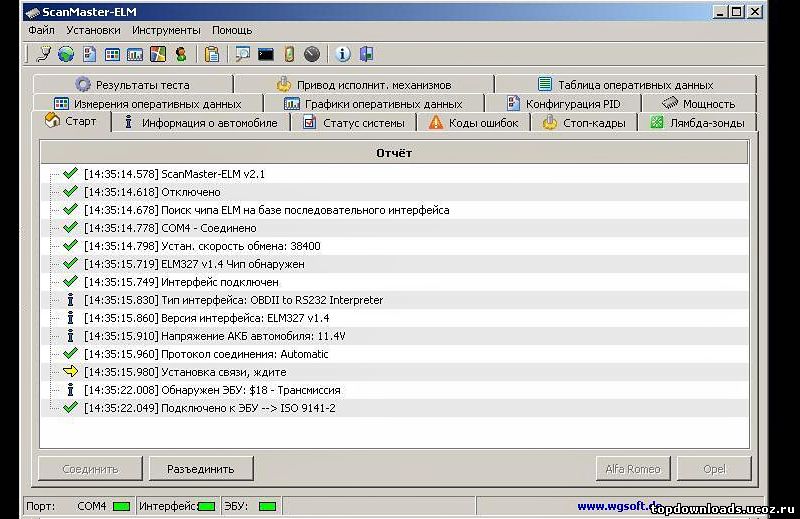This screenshot has width=800, height=519.
Task: Open the Помощь menu
Action: 232,30
